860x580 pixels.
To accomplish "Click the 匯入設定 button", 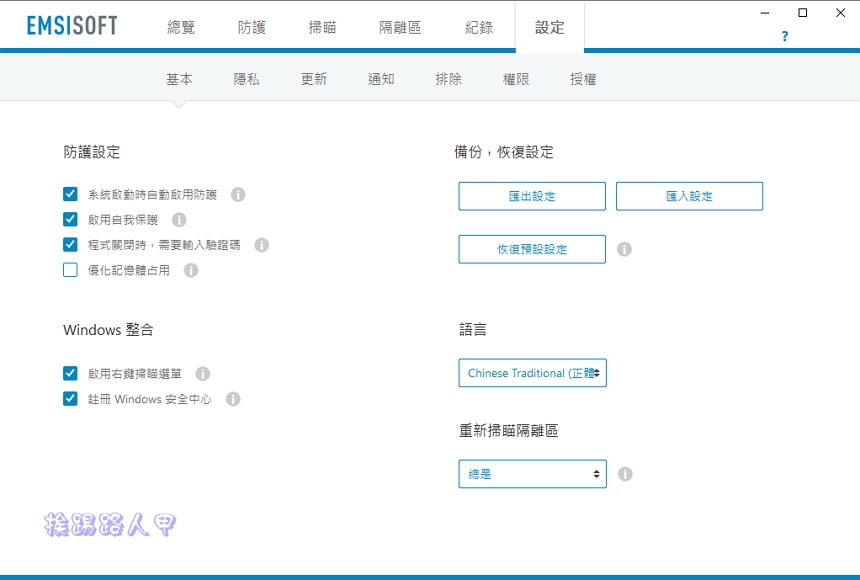I will pyautogui.click(x=689, y=196).
